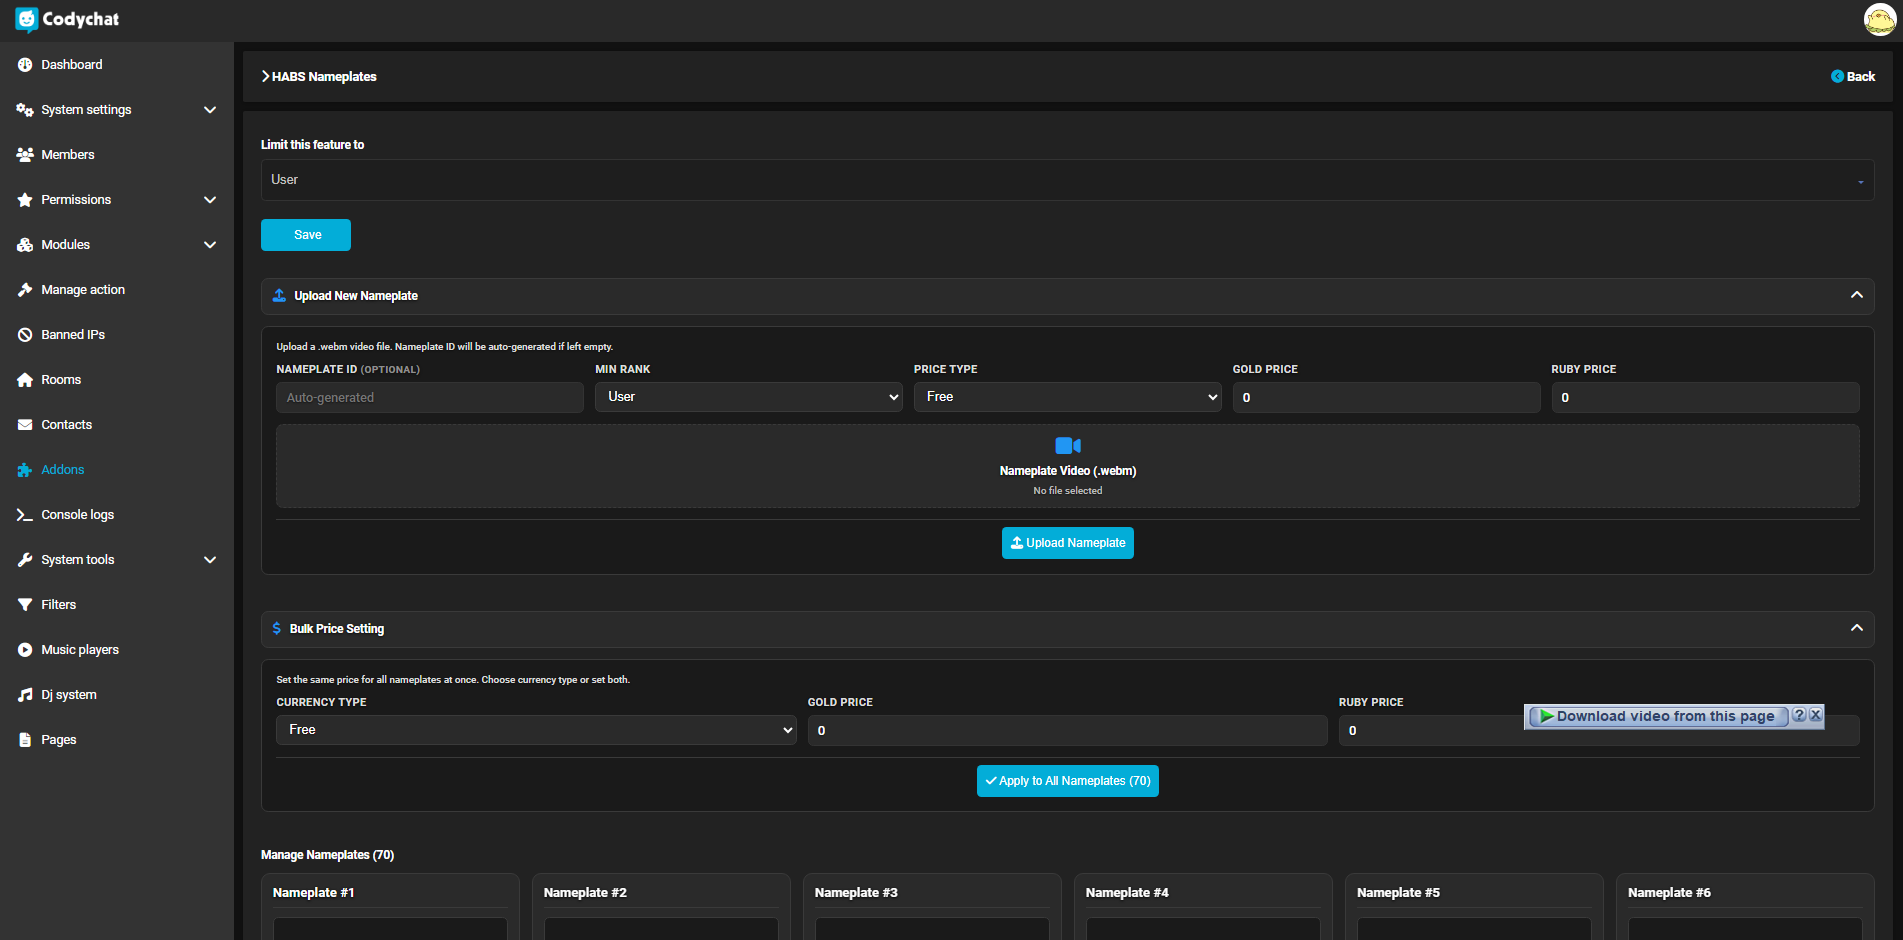Expand the System settings submenu
The height and width of the screenshot is (940, 1903).
point(209,110)
